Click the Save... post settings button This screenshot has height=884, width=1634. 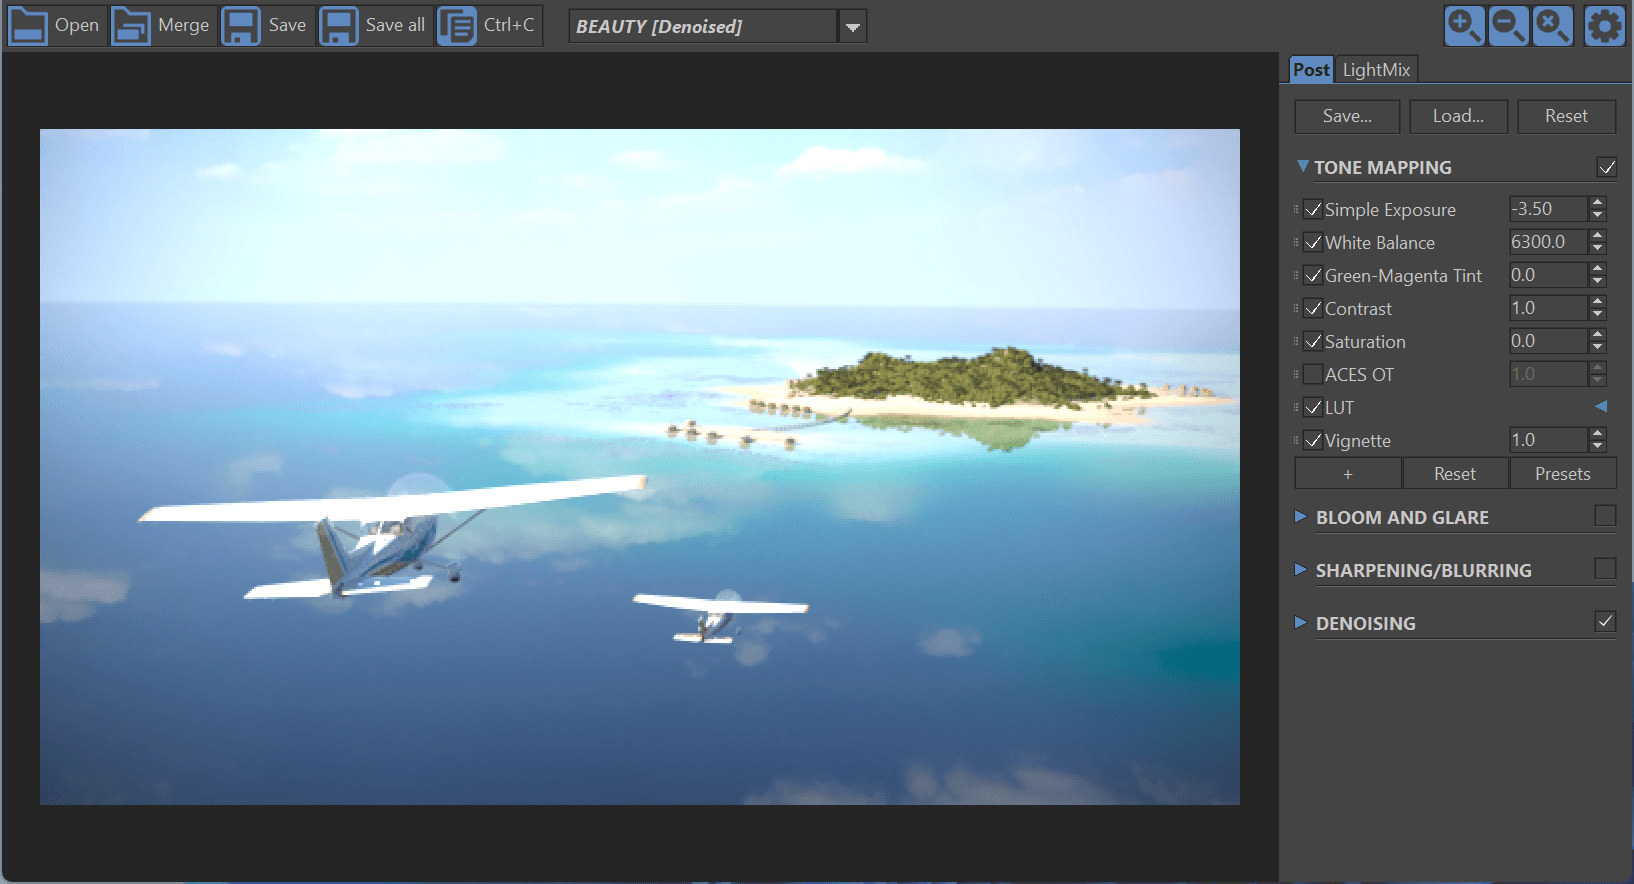pos(1347,116)
